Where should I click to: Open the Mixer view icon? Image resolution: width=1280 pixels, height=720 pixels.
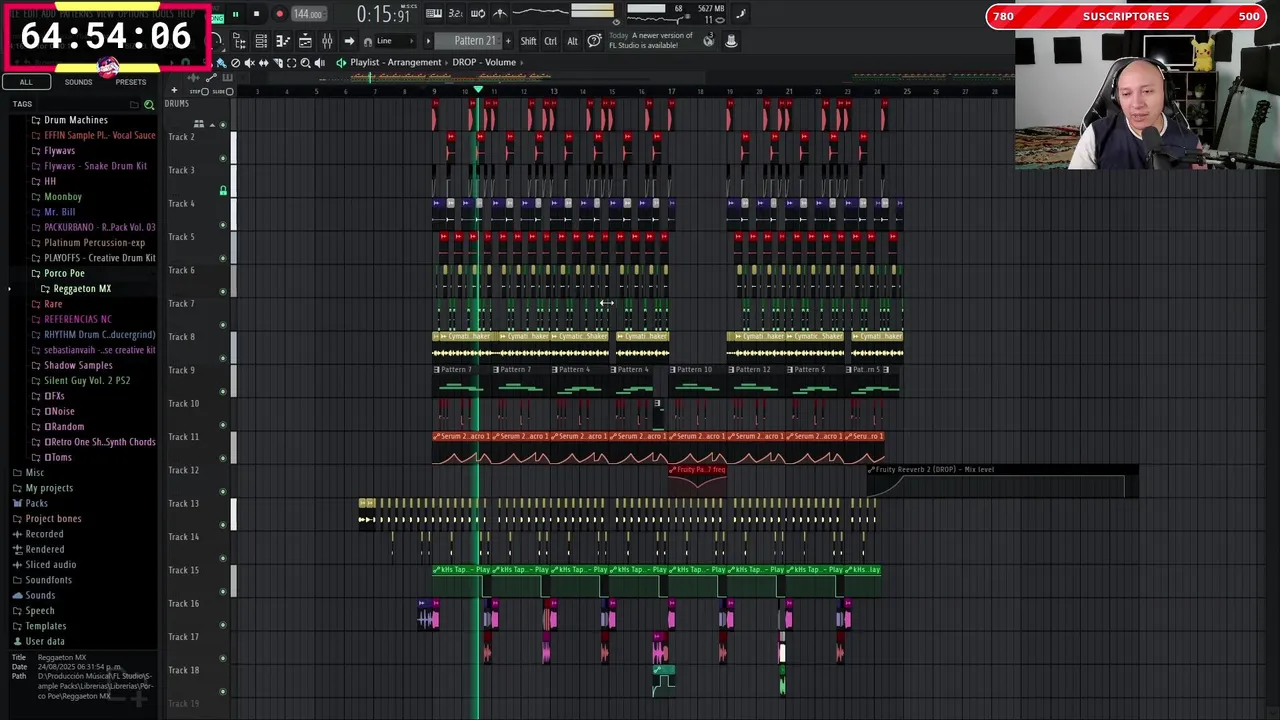click(327, 41)
